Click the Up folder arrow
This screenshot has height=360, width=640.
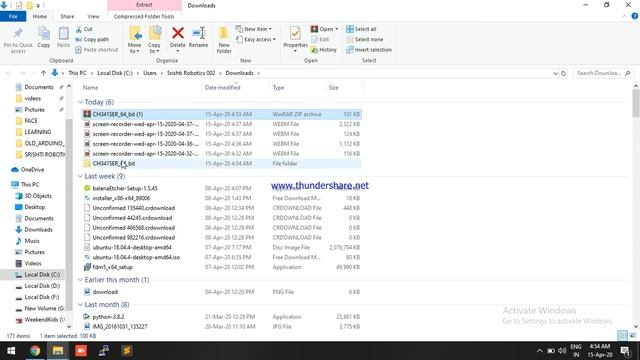(43, 73)
